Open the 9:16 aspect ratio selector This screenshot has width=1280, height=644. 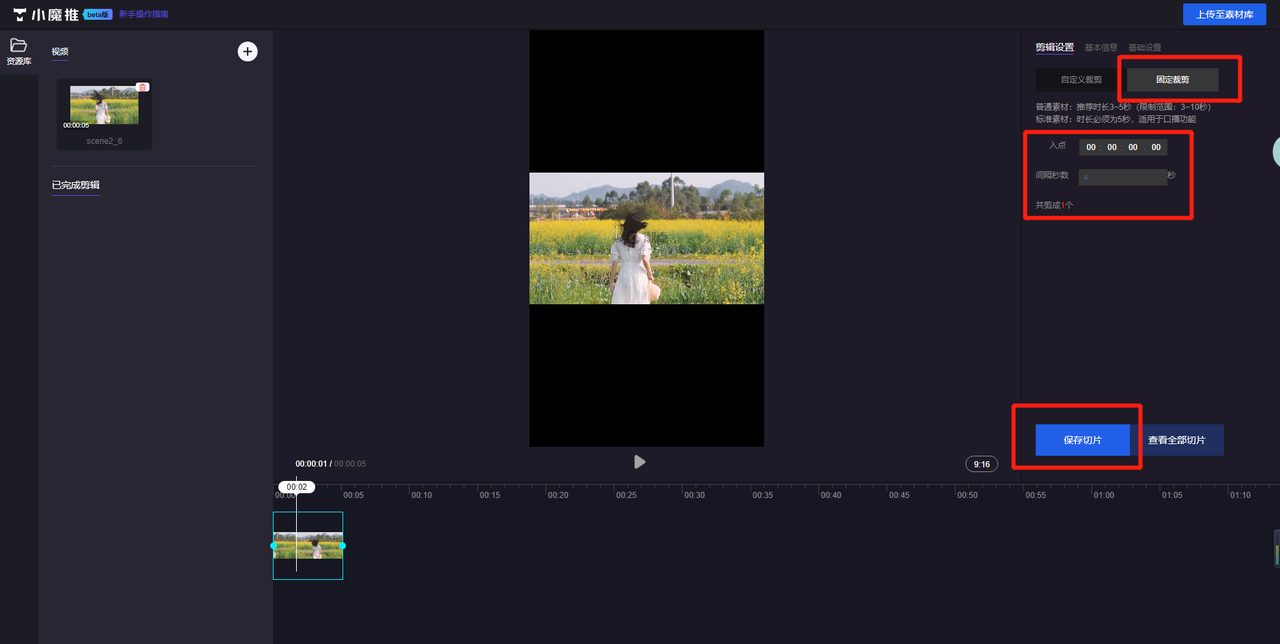(x=982, y=464)
